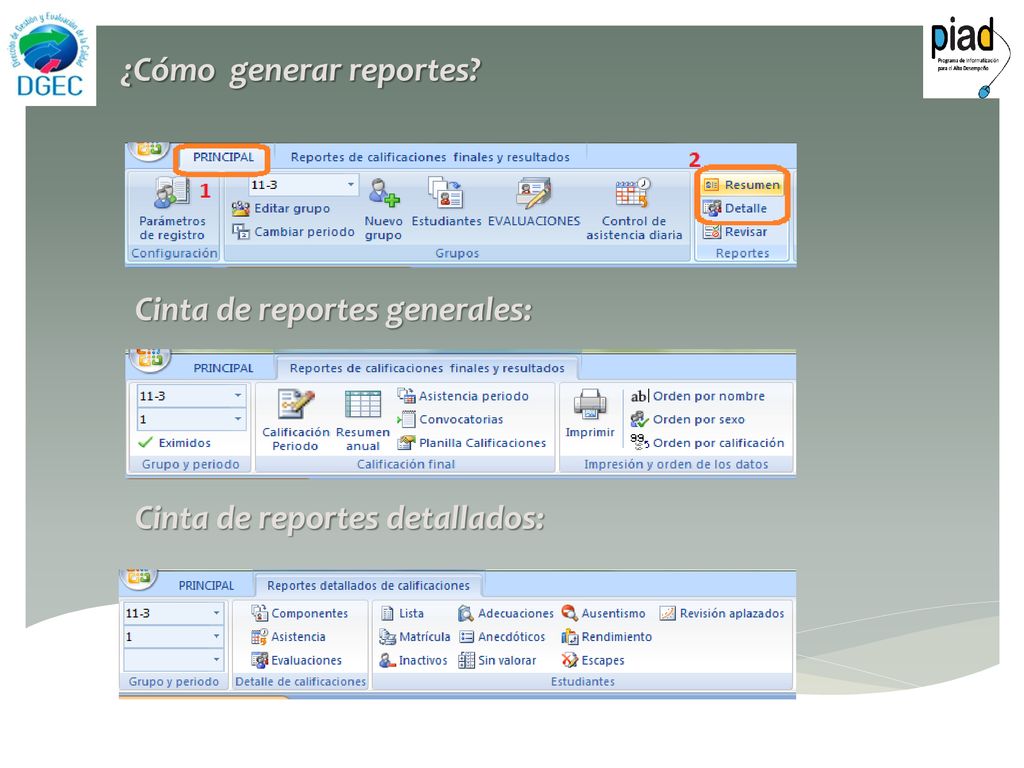
Task: Click Office button in detailed reports ribbon
Action: pyautogui.click(x=139, y=577)
